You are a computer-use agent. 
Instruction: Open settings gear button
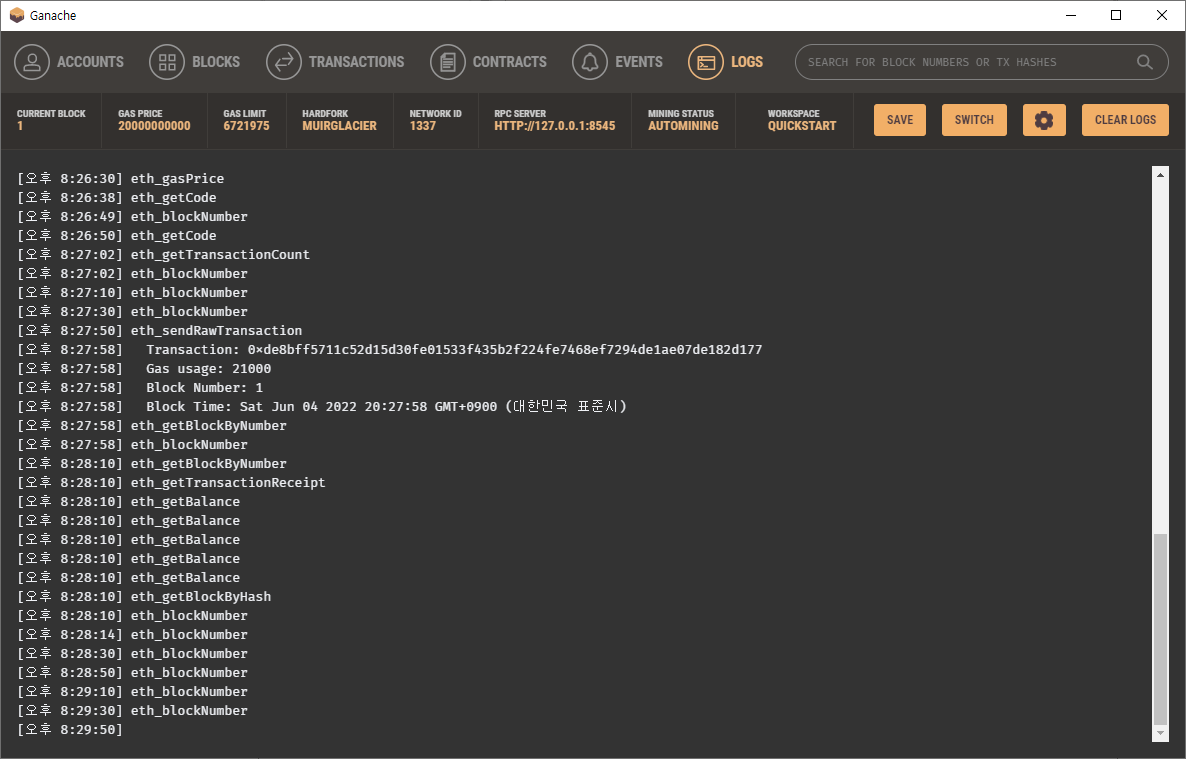pyautogui.click(x=1044, y=120)
